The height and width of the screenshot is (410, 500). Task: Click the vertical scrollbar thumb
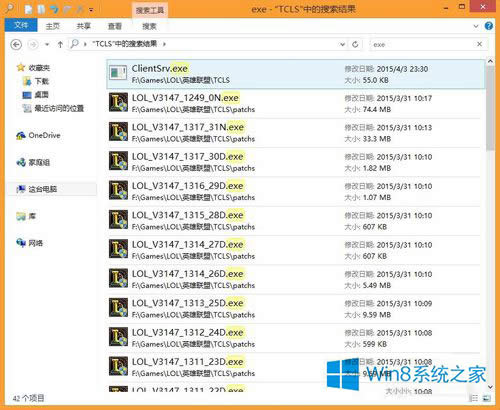(x=490, y=108)
